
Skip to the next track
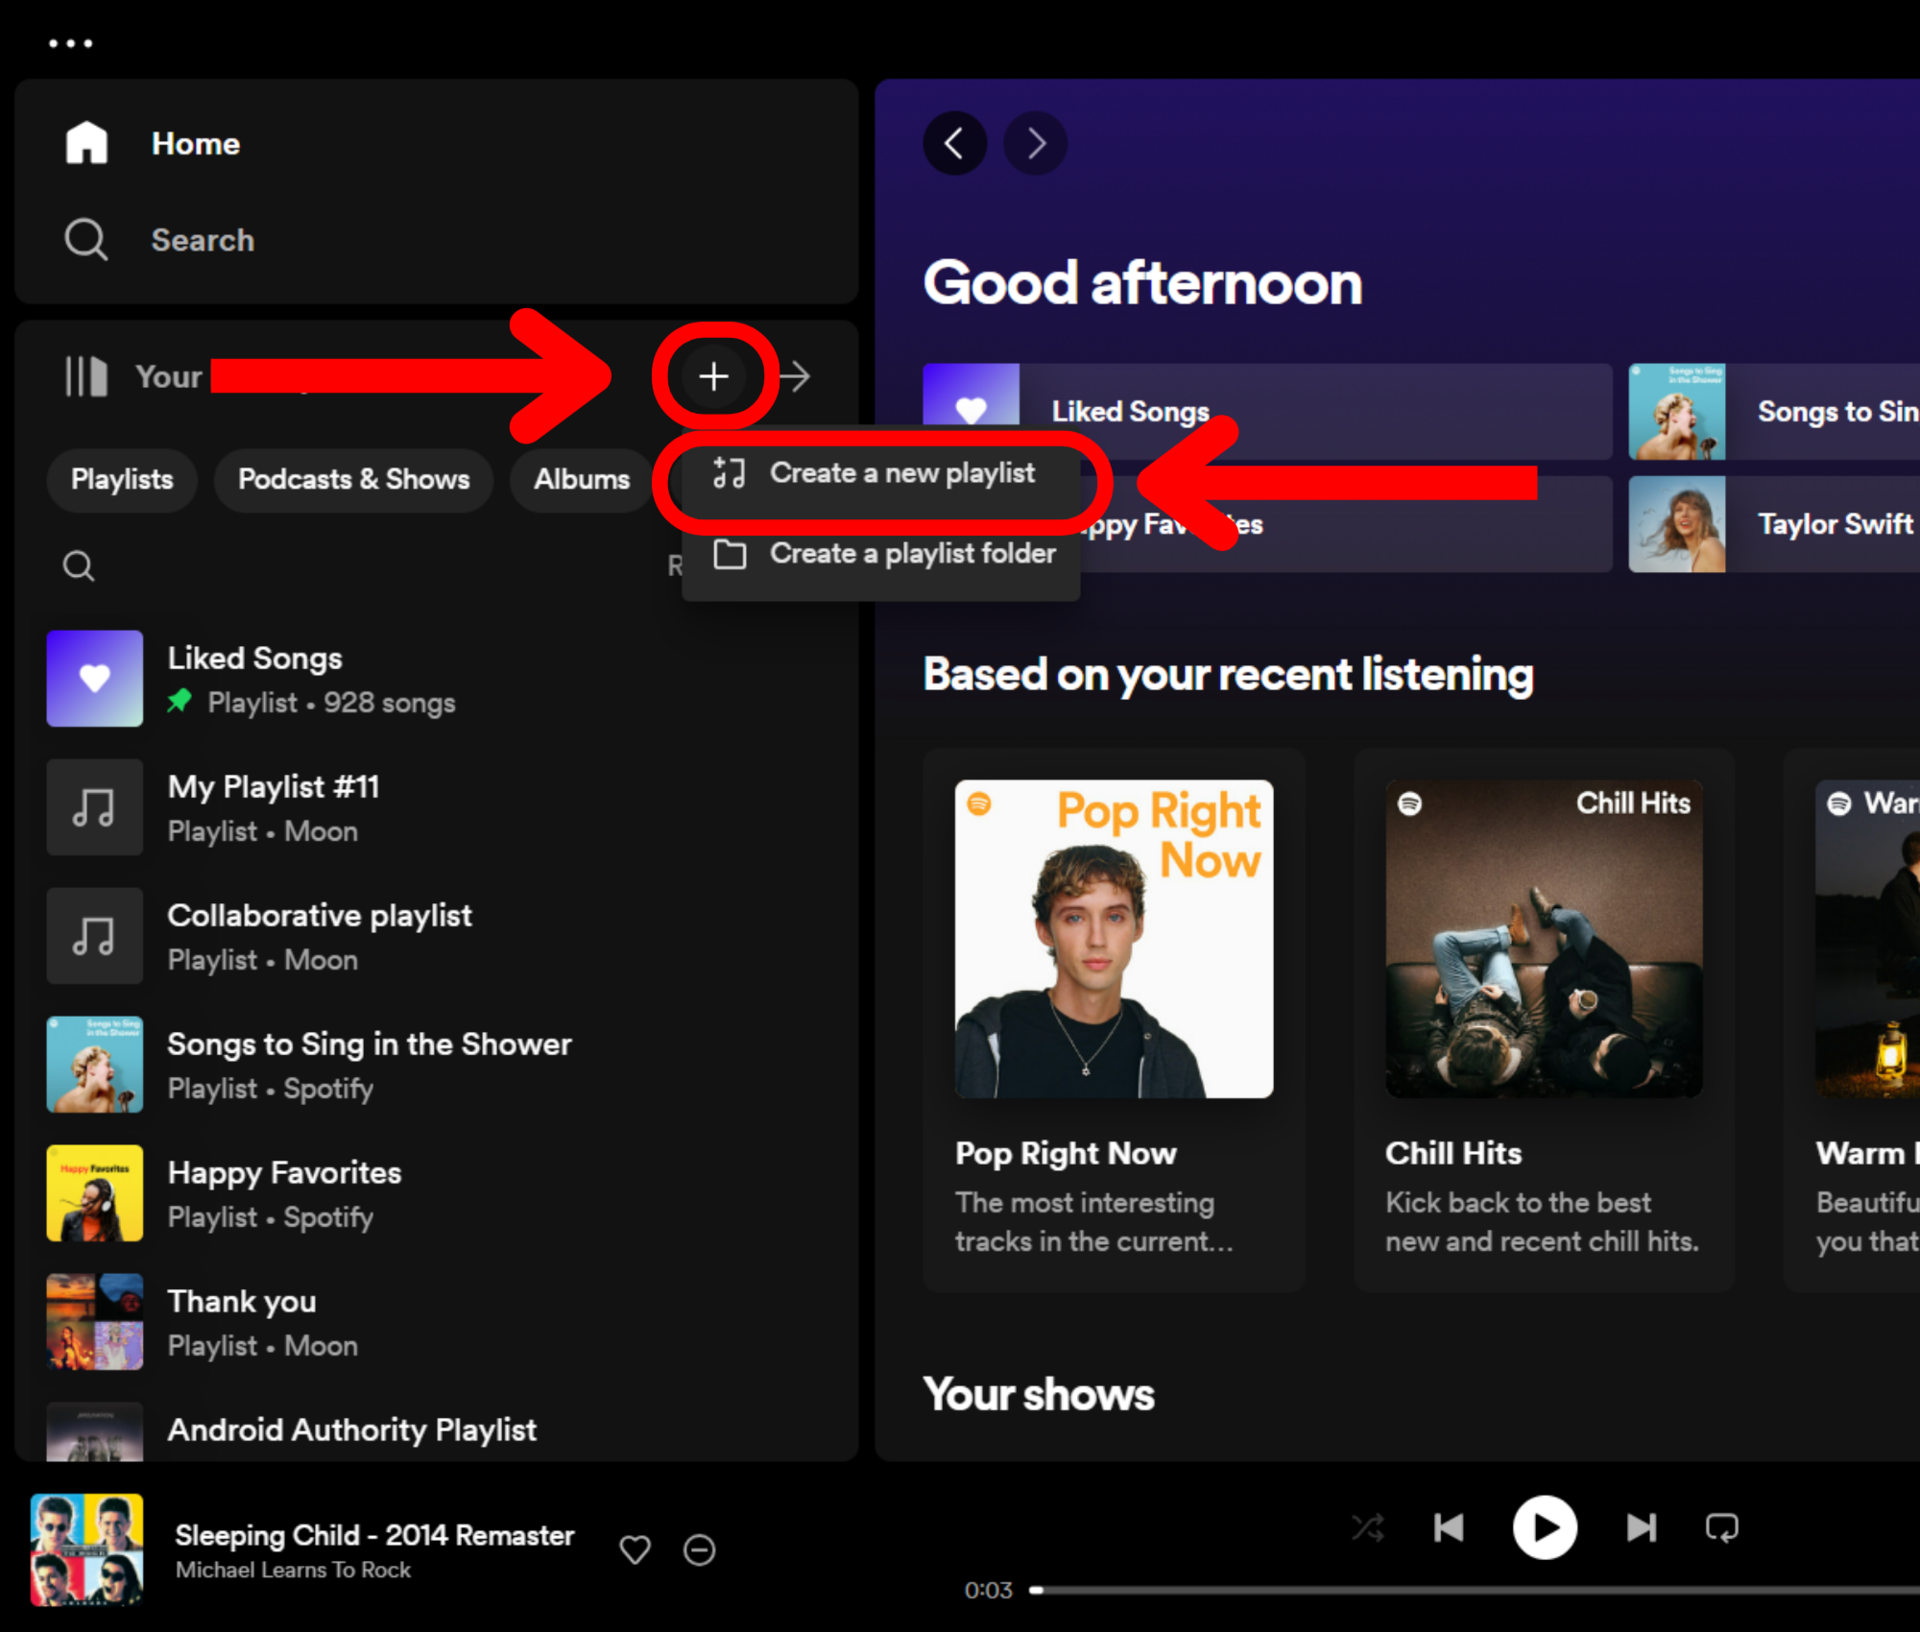(1640, 1527)
